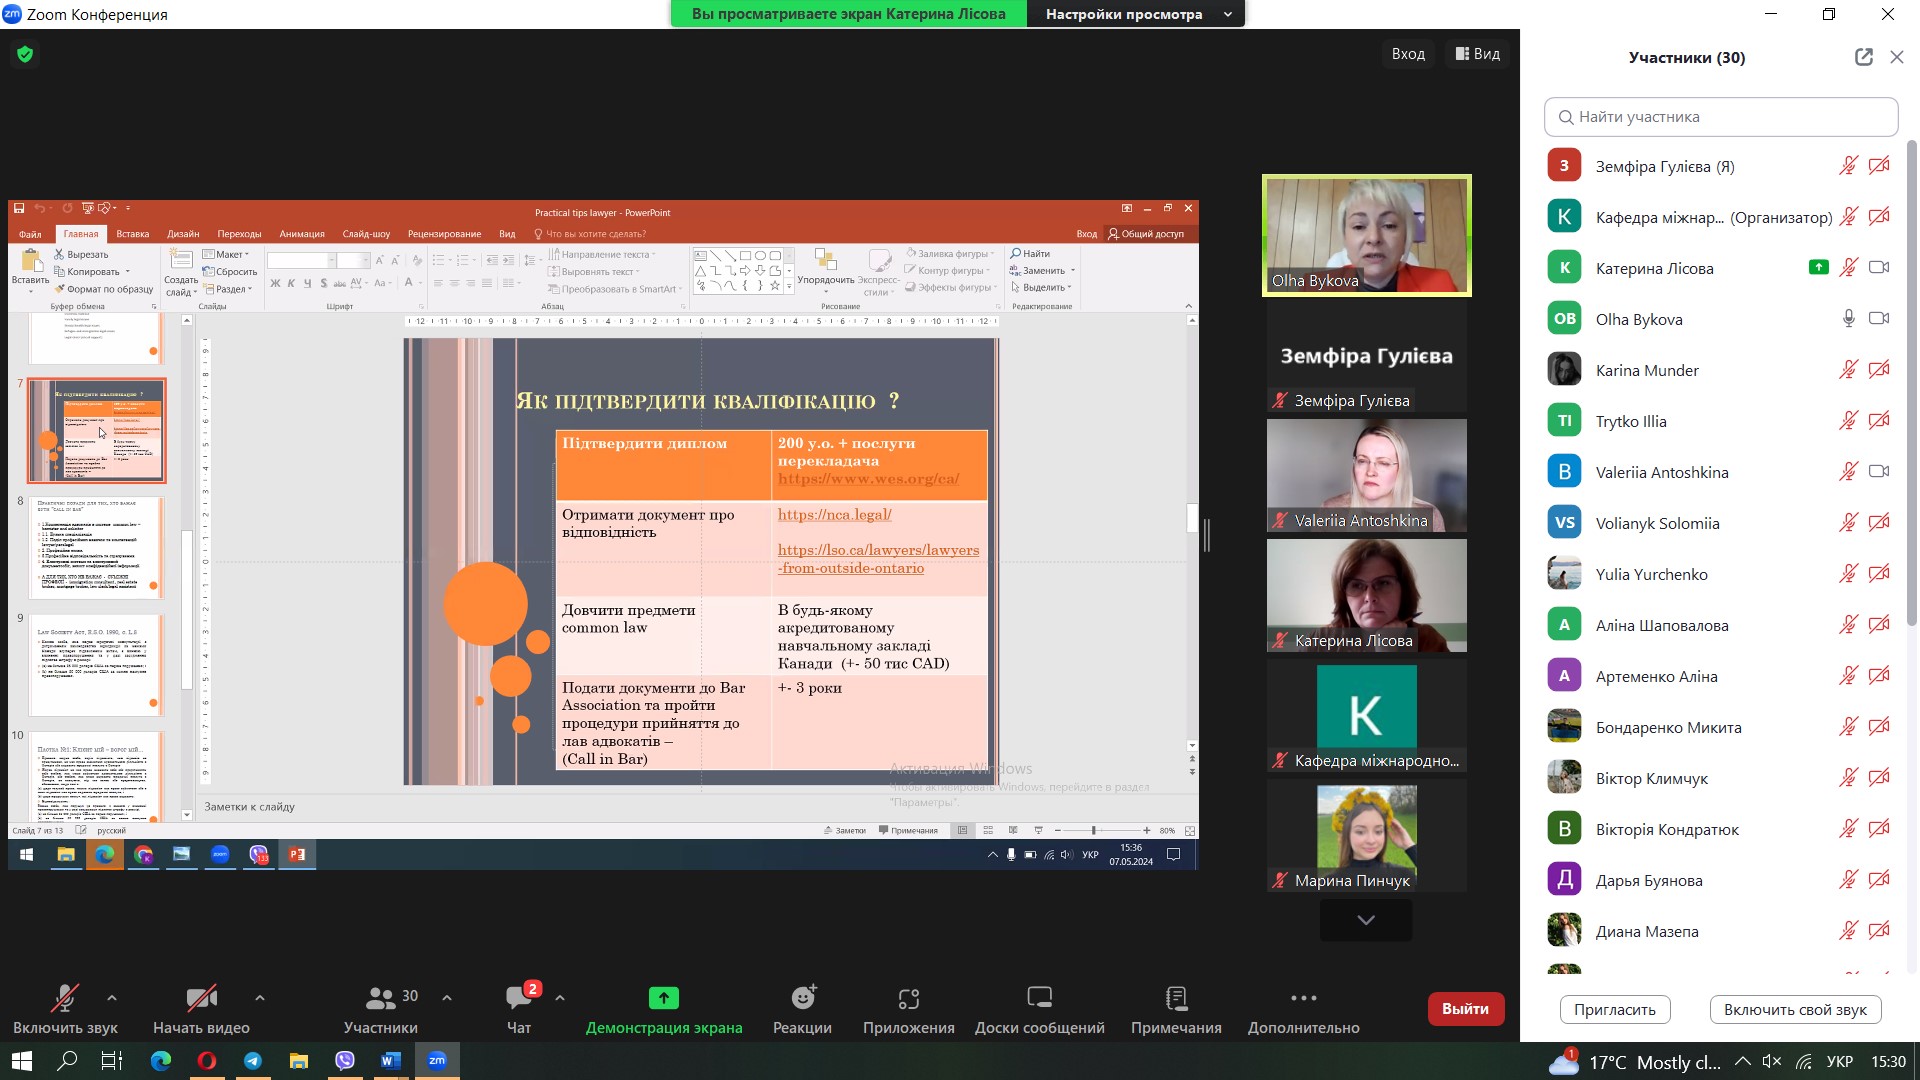Click the Выйти leave button

coord(1465,1009)
